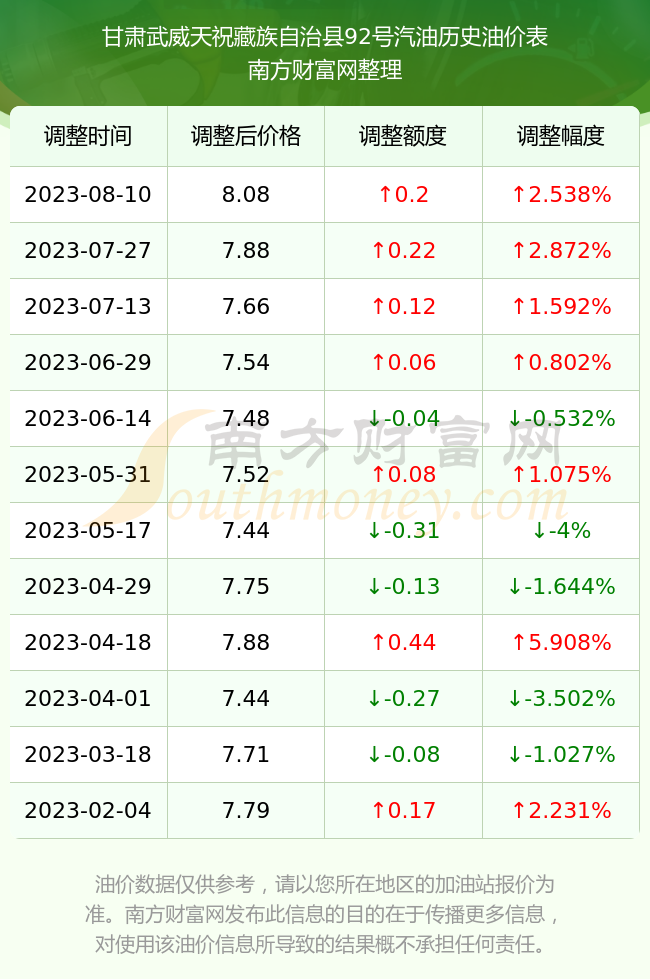Click the title 甘肃武威天祝藏族自治县92号汽油历史油价表
Image resolution: width=650 pixels, height=980 pixels.
click(325, 37)
